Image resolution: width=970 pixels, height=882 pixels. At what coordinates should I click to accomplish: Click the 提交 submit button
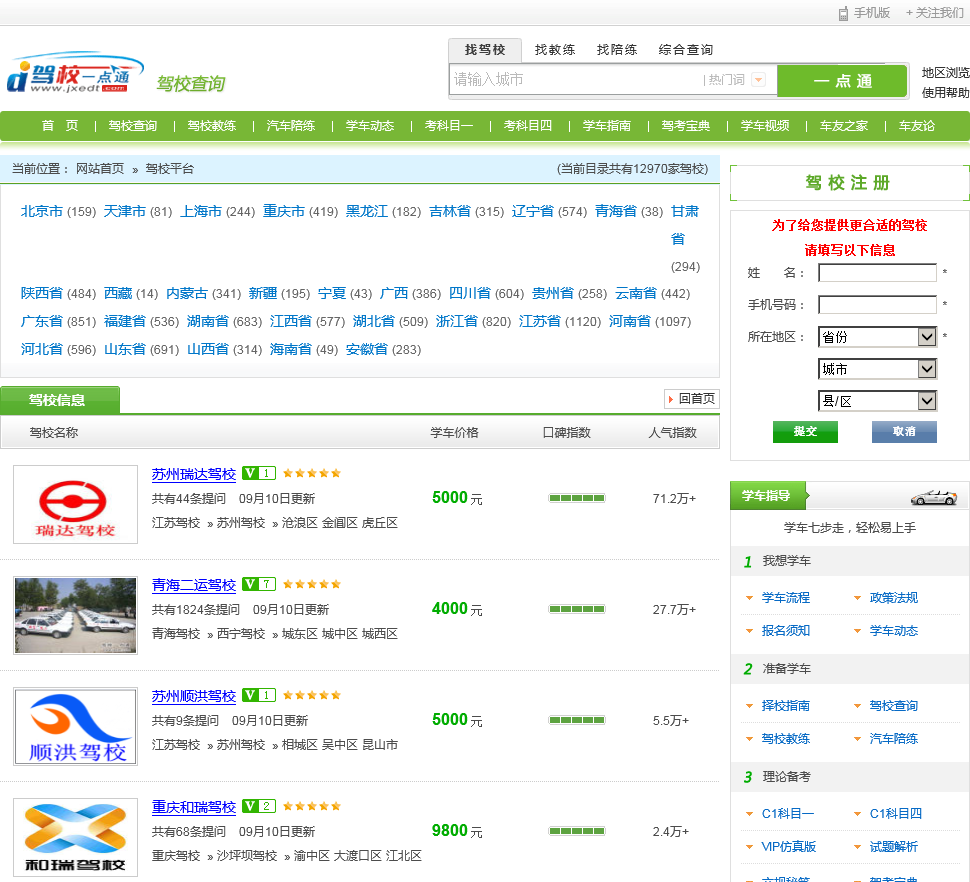[805, 431]
